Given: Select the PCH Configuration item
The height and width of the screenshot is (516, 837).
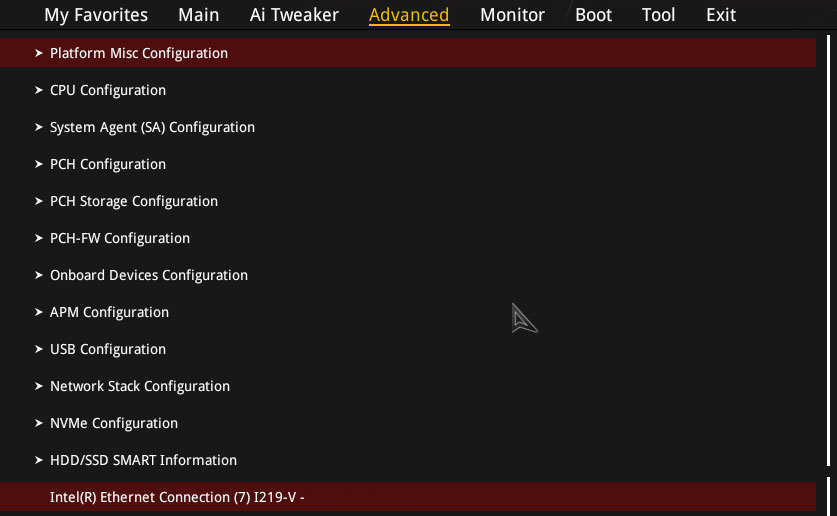Looking at the screenshot, I should coord(408,164).
